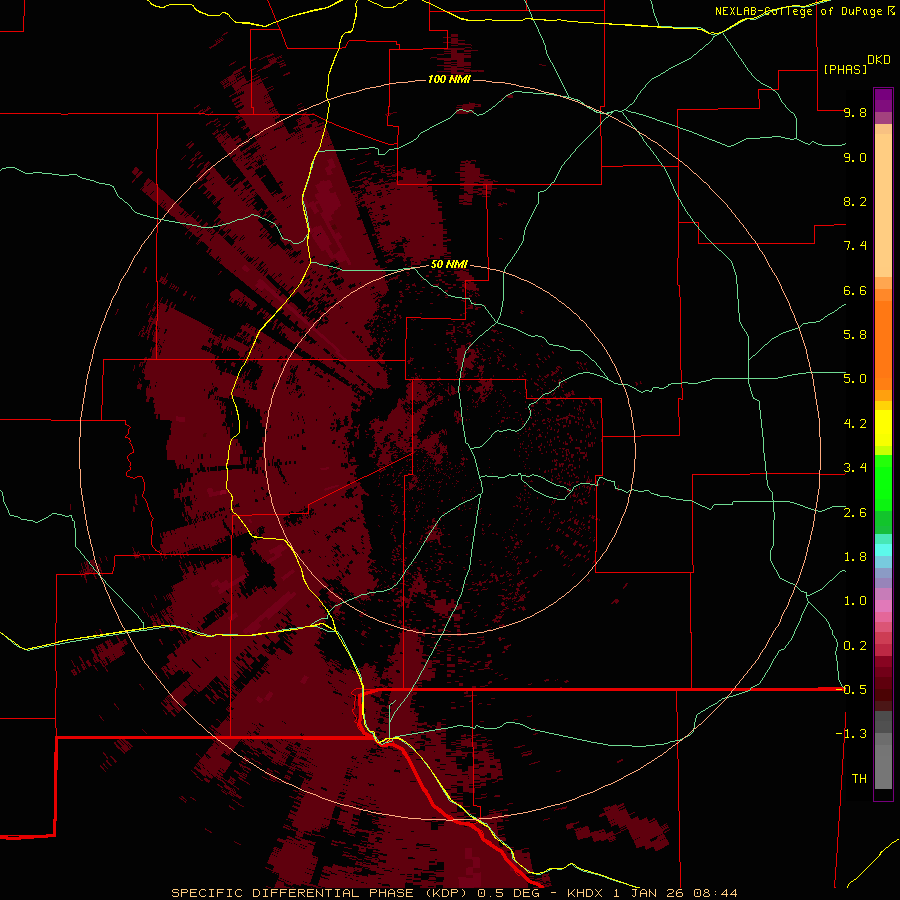Pick the cyan swatch on the color bar

883,550
